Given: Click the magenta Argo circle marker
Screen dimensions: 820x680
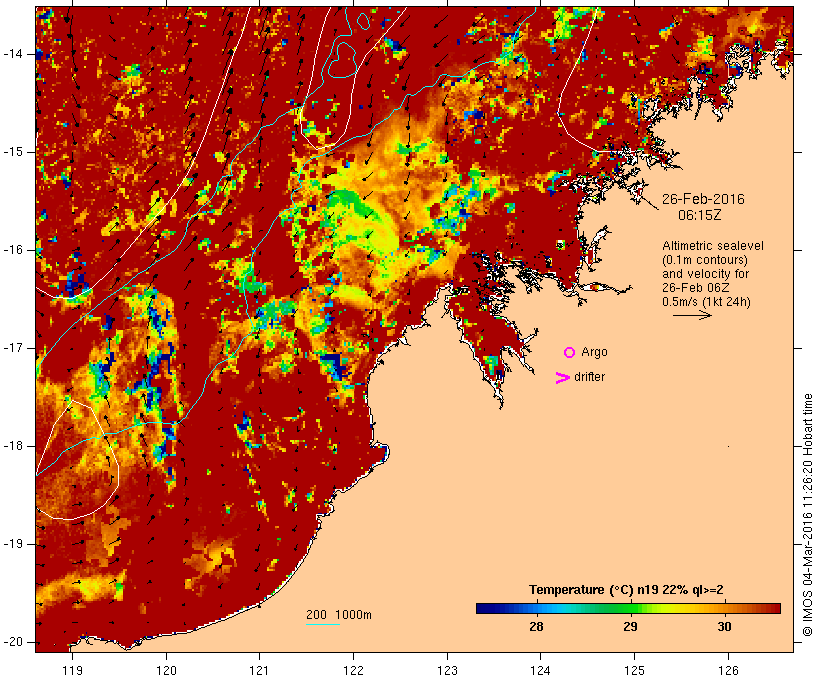Looking at the screenshot, I should click(570, 353).
